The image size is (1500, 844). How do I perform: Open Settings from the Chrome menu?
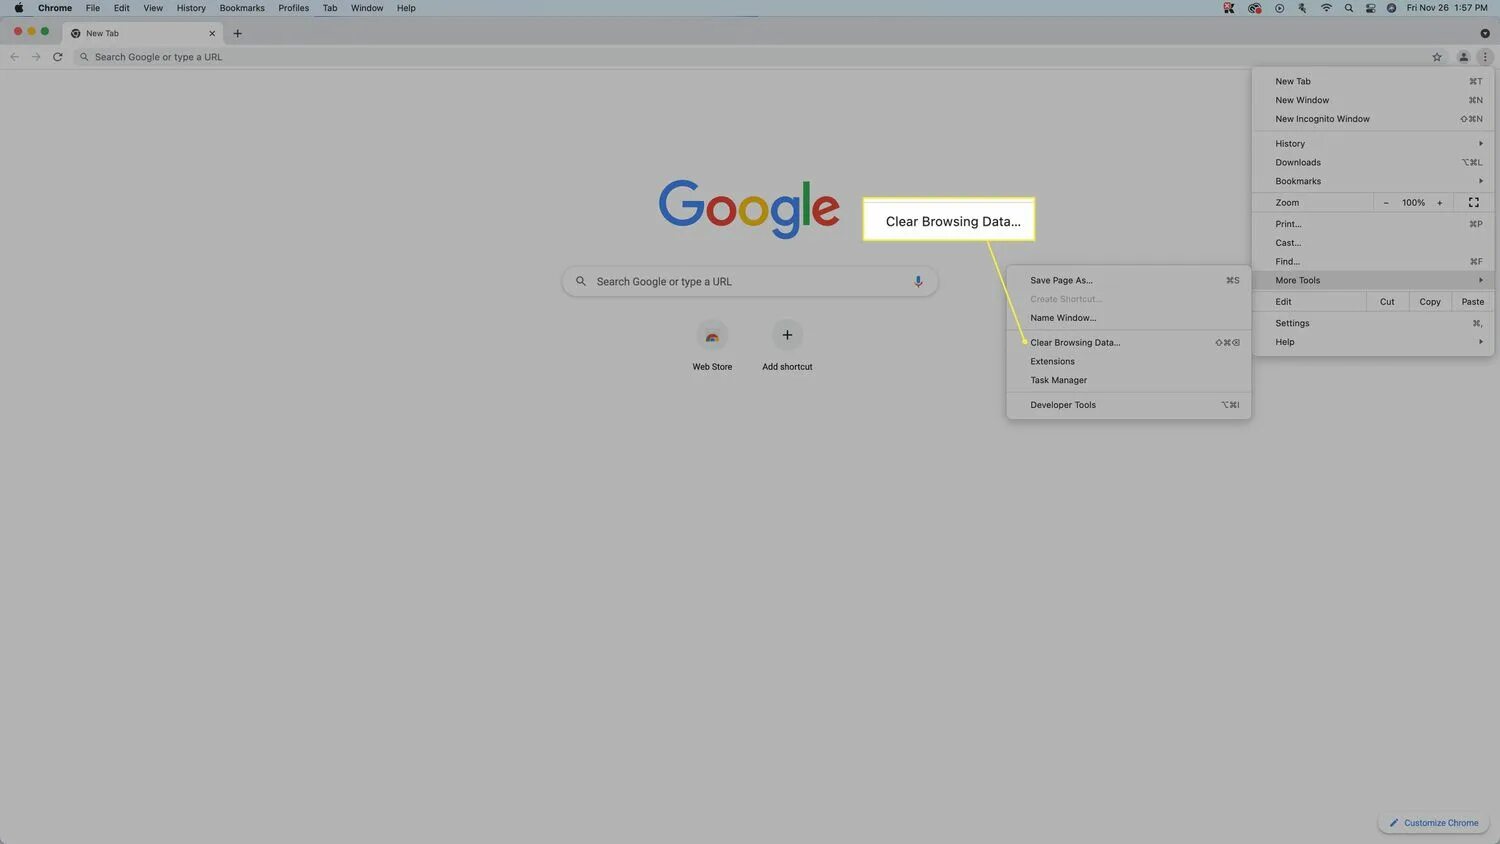(1373, 323)
